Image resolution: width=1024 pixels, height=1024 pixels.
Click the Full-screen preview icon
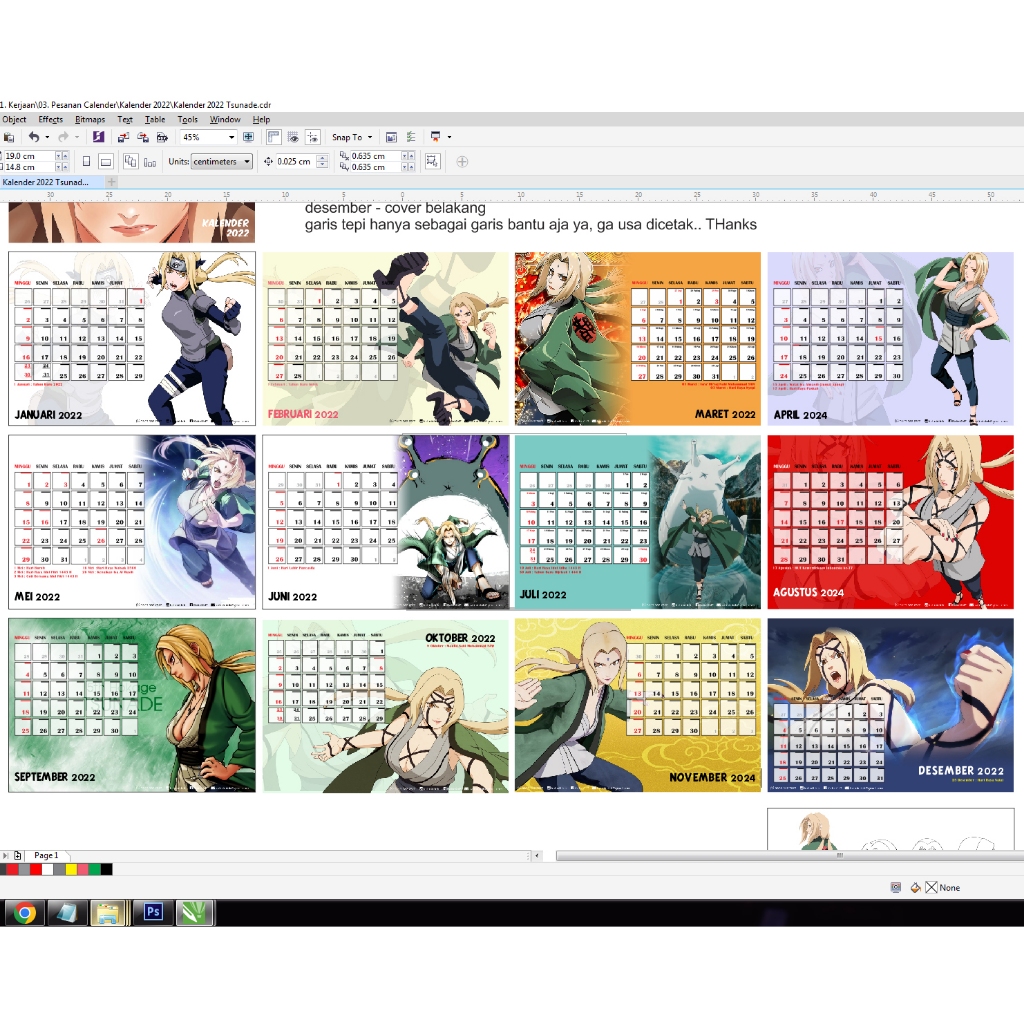tap(248, 137)
